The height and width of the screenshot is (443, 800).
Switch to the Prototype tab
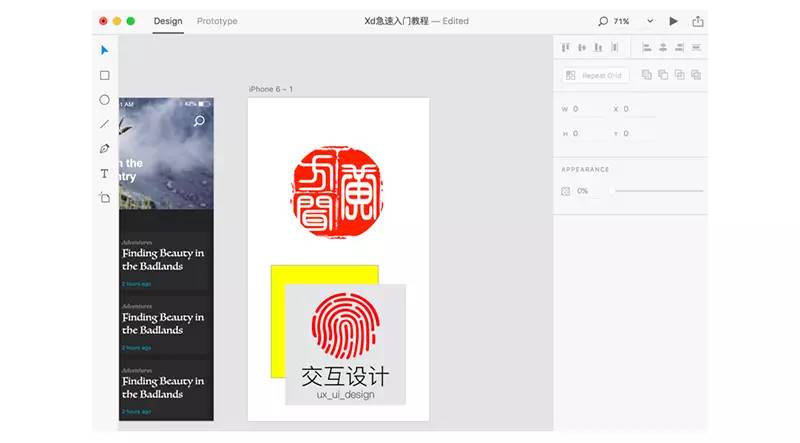(217, 21)
